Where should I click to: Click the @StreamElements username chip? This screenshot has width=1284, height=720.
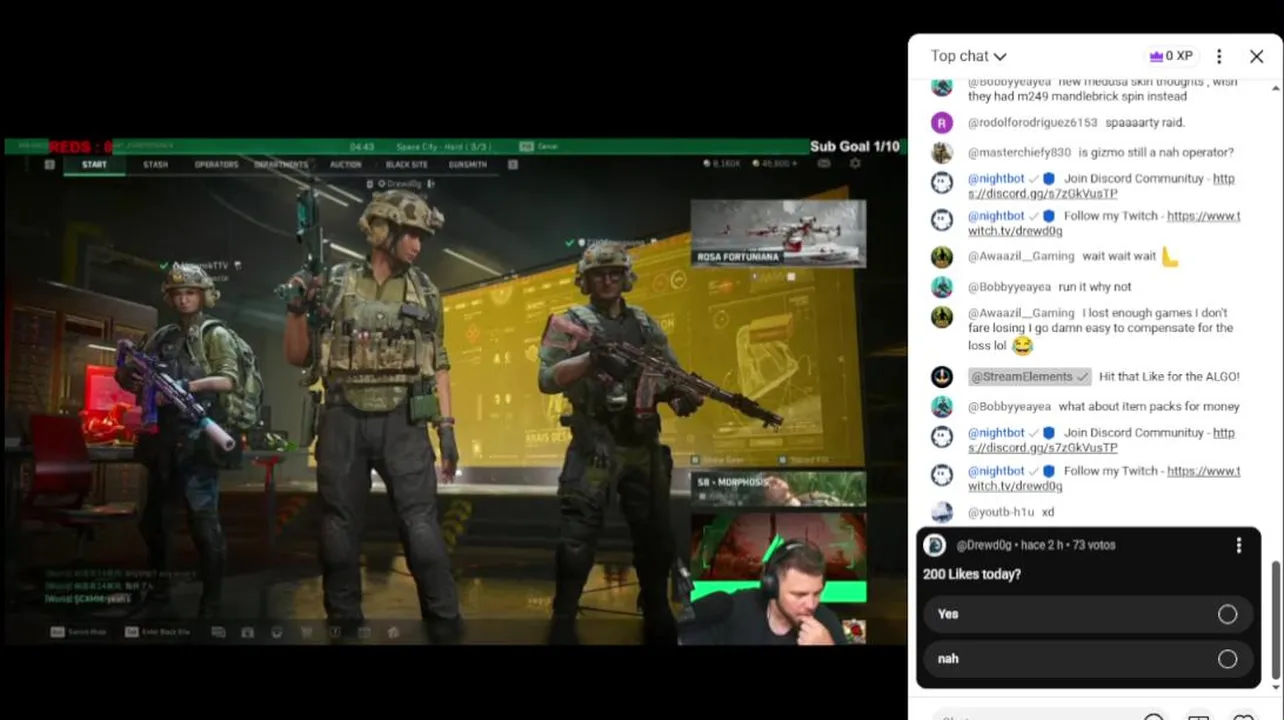click(1030, 377)
